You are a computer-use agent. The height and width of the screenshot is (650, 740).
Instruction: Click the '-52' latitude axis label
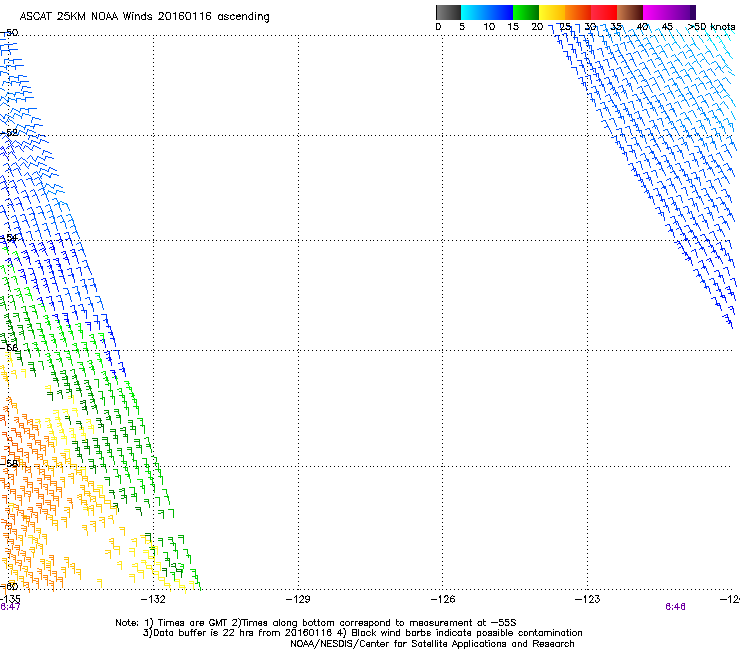point(9,133)
